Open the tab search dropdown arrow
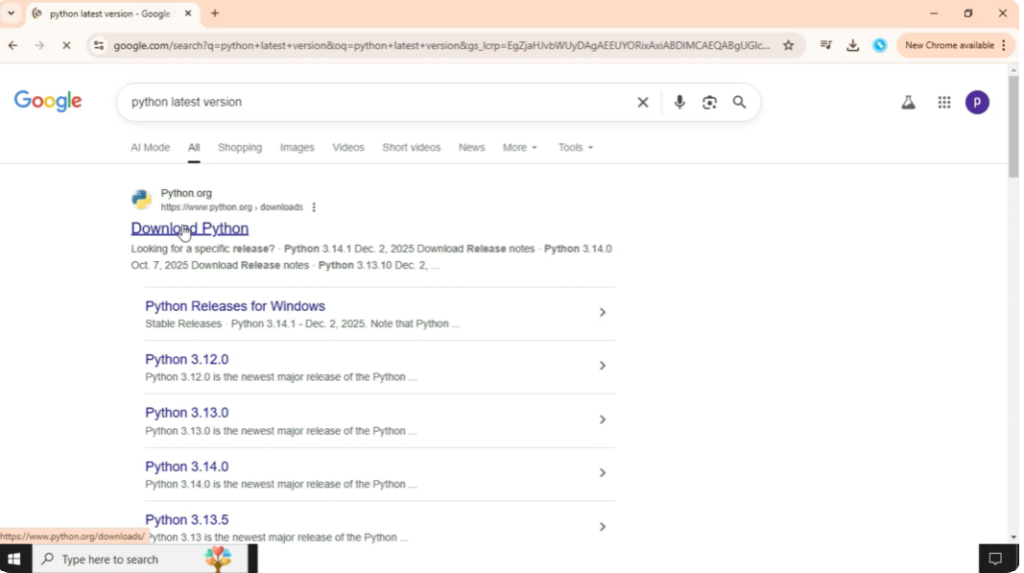This screenshot has width=1024, height=573. tap(12, 13)
